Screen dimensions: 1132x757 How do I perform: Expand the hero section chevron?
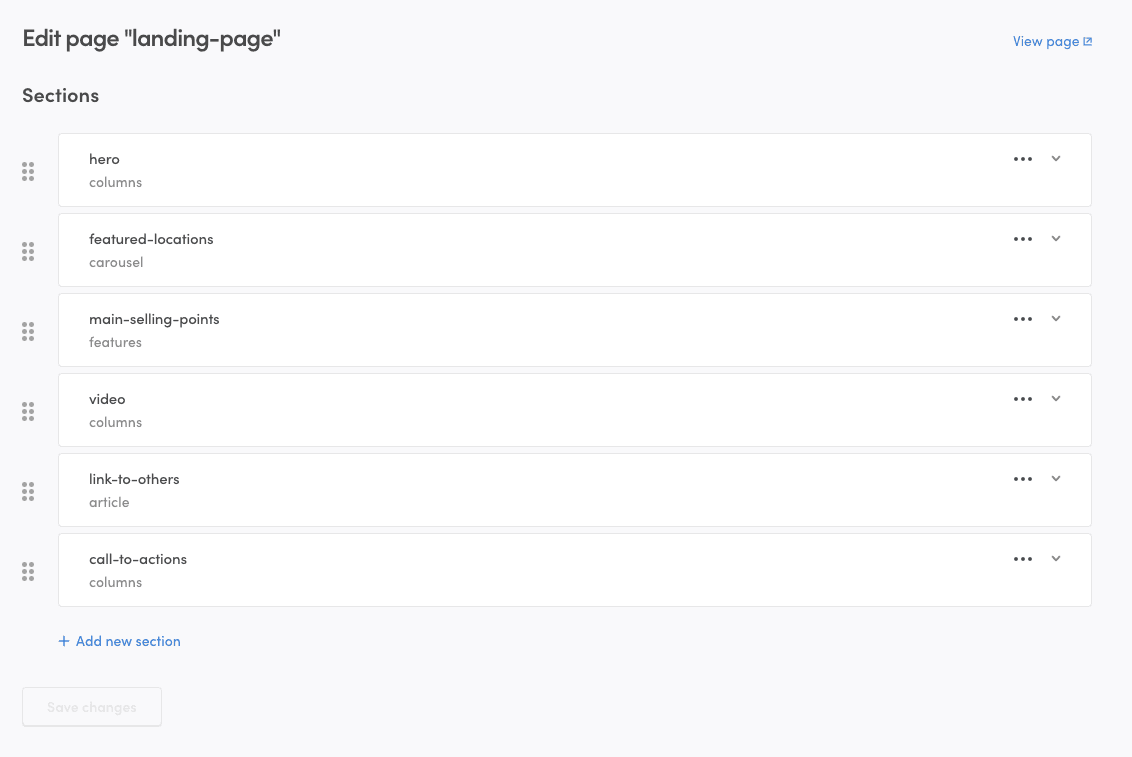1056,159
